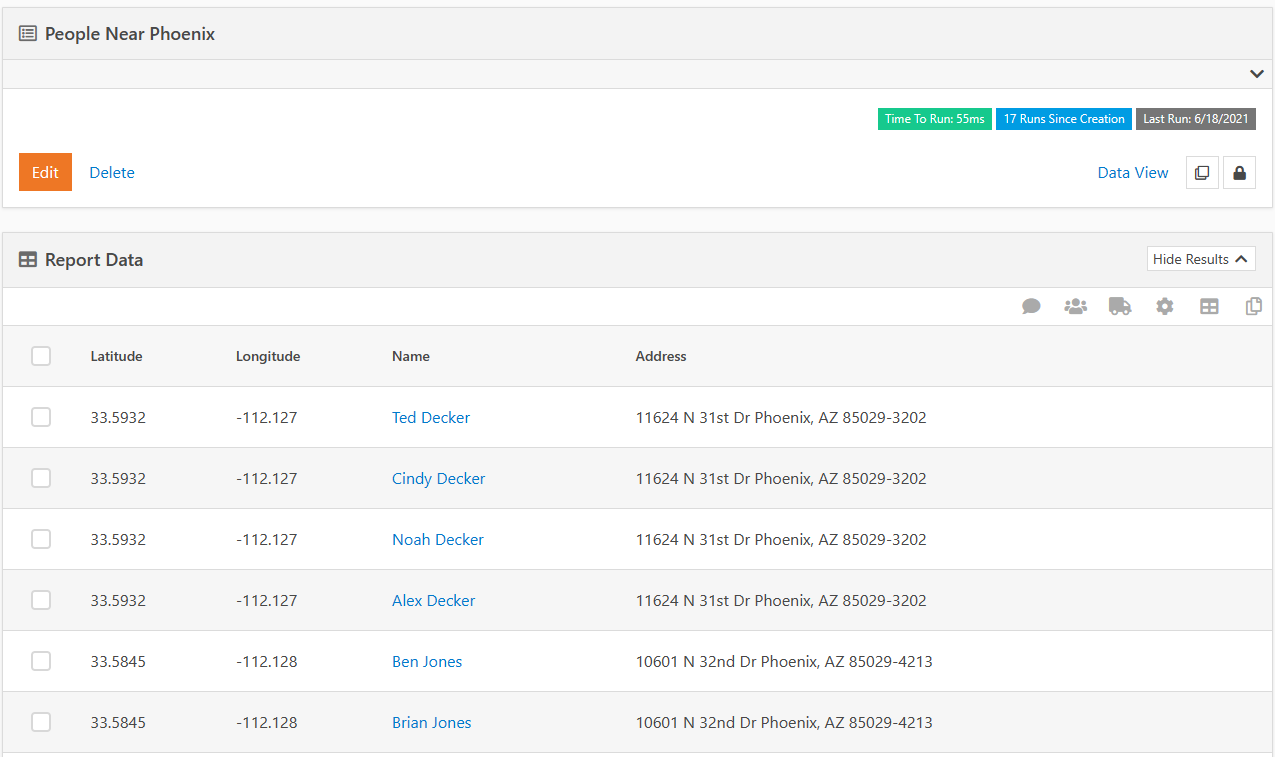
Task: Click the truck launch workflow icon
Action: pyautogui.click(x=1120, y=307)
